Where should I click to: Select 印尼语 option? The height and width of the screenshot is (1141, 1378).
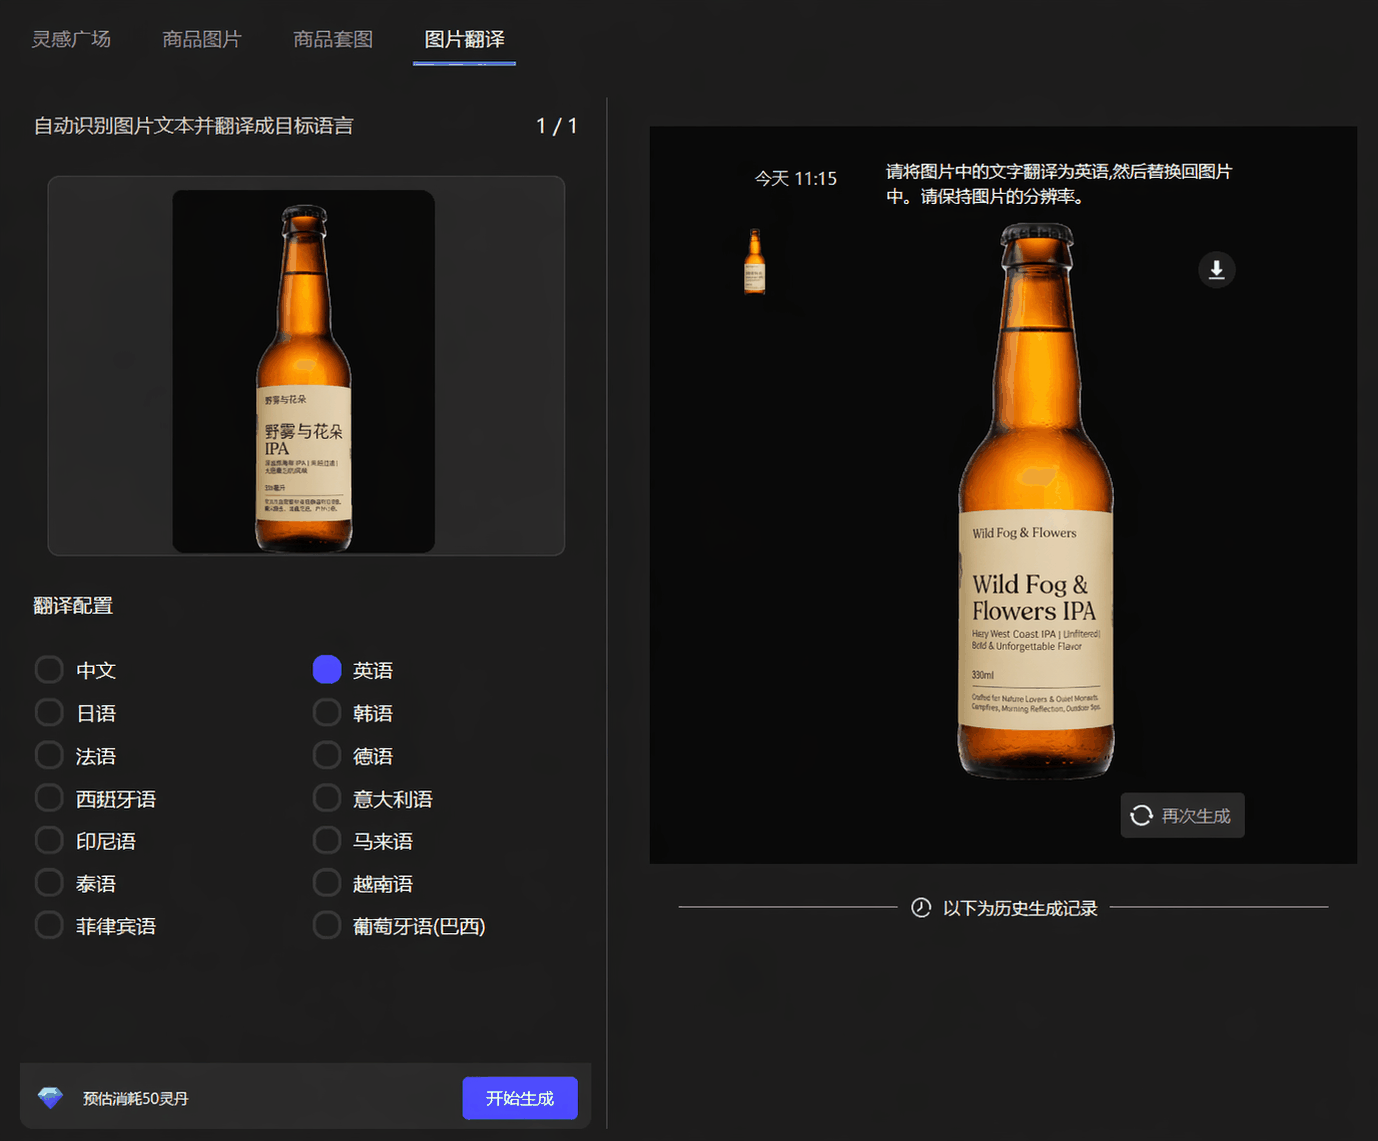(49, 840)
